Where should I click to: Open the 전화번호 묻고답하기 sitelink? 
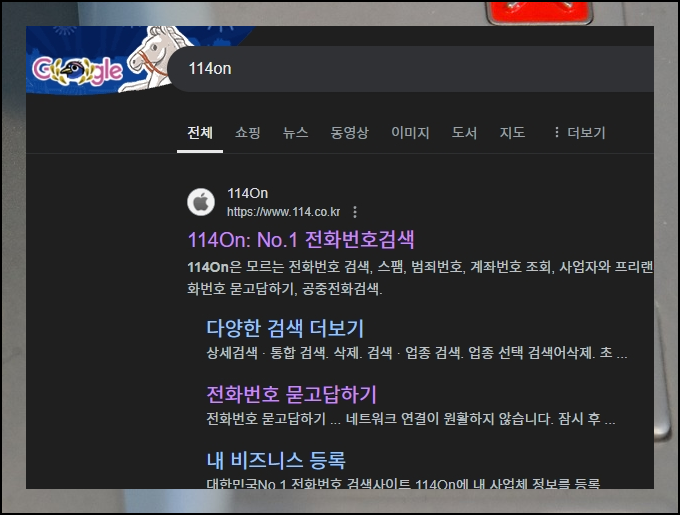pos(291,394)
